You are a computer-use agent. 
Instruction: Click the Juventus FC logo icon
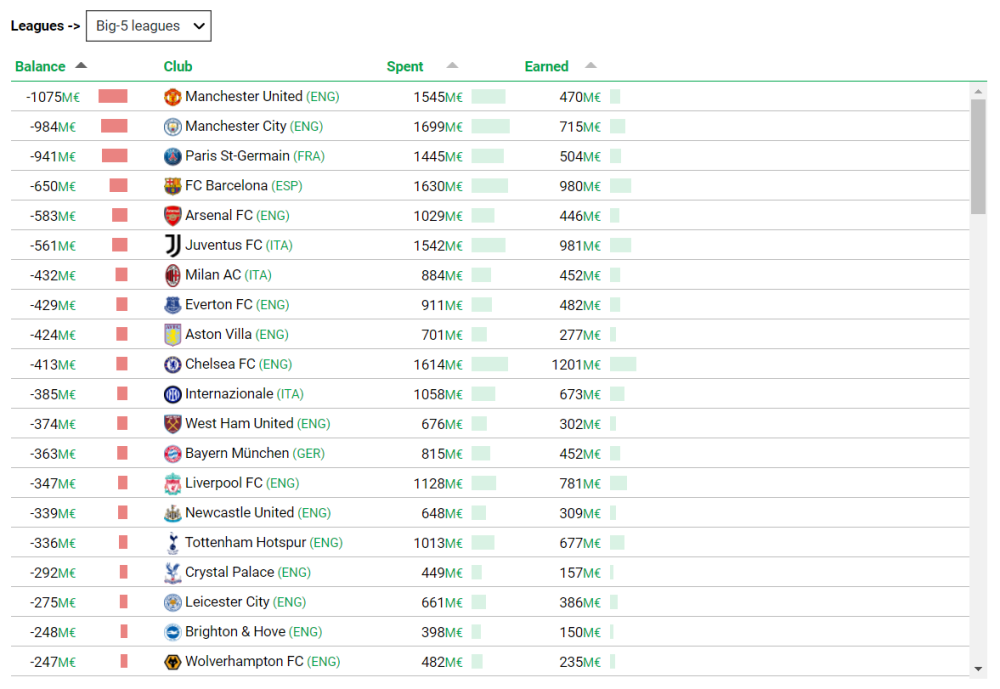(x=172, y=246)
